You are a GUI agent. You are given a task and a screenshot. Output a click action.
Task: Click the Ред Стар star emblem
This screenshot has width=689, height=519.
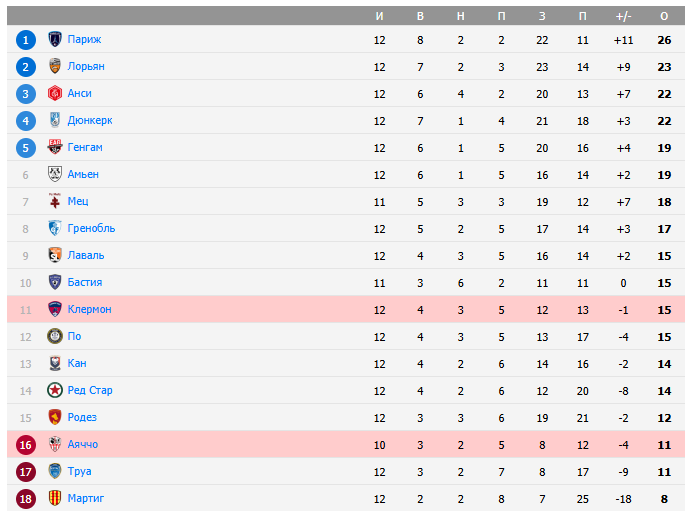(55, 390)
